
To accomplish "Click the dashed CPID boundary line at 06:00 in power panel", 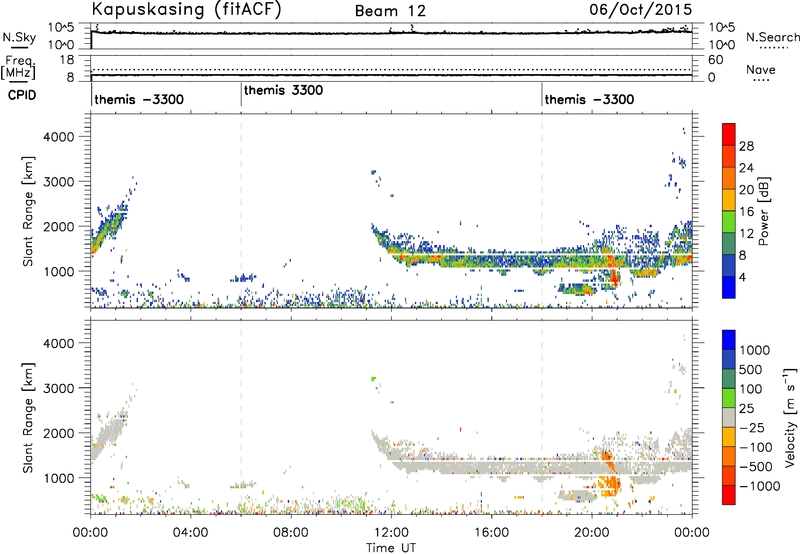I will pos(241,211).
